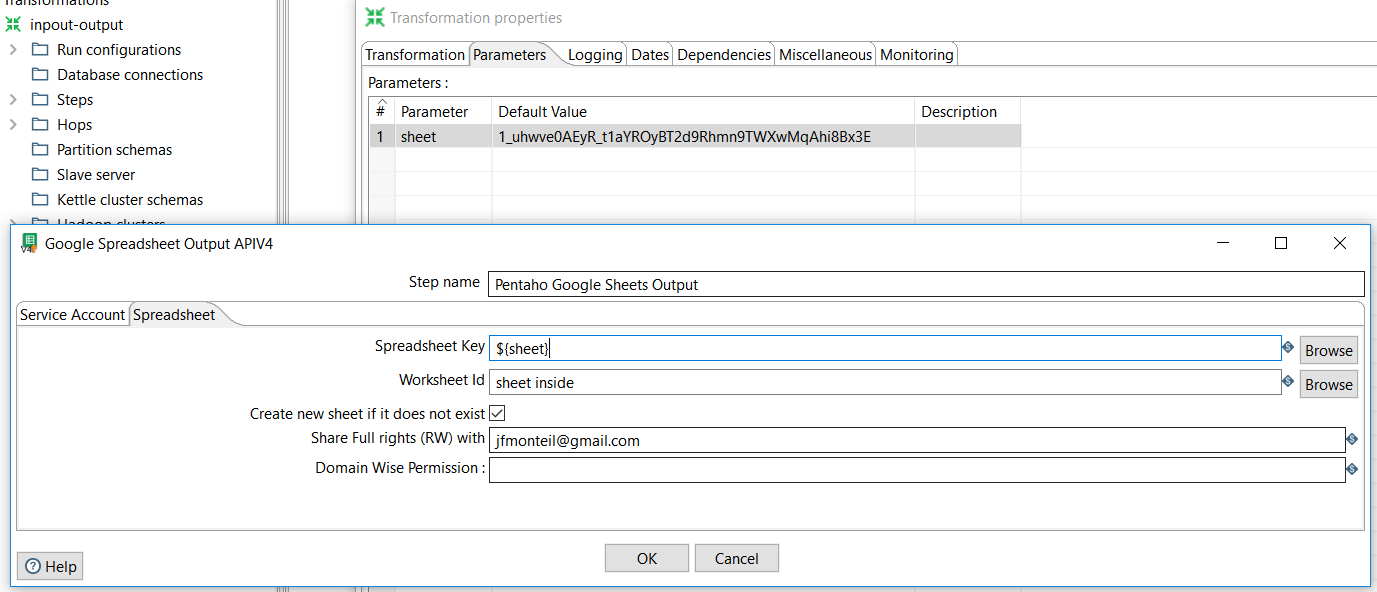The image size is (1377, 592).
Task: Select Parameters tab in properties
Action: 510,54
